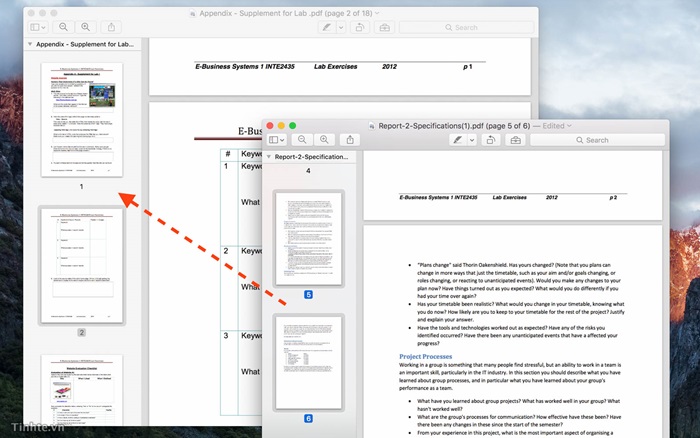Click the Project Processes heading
700x438 pixels.
pos(425,356)
